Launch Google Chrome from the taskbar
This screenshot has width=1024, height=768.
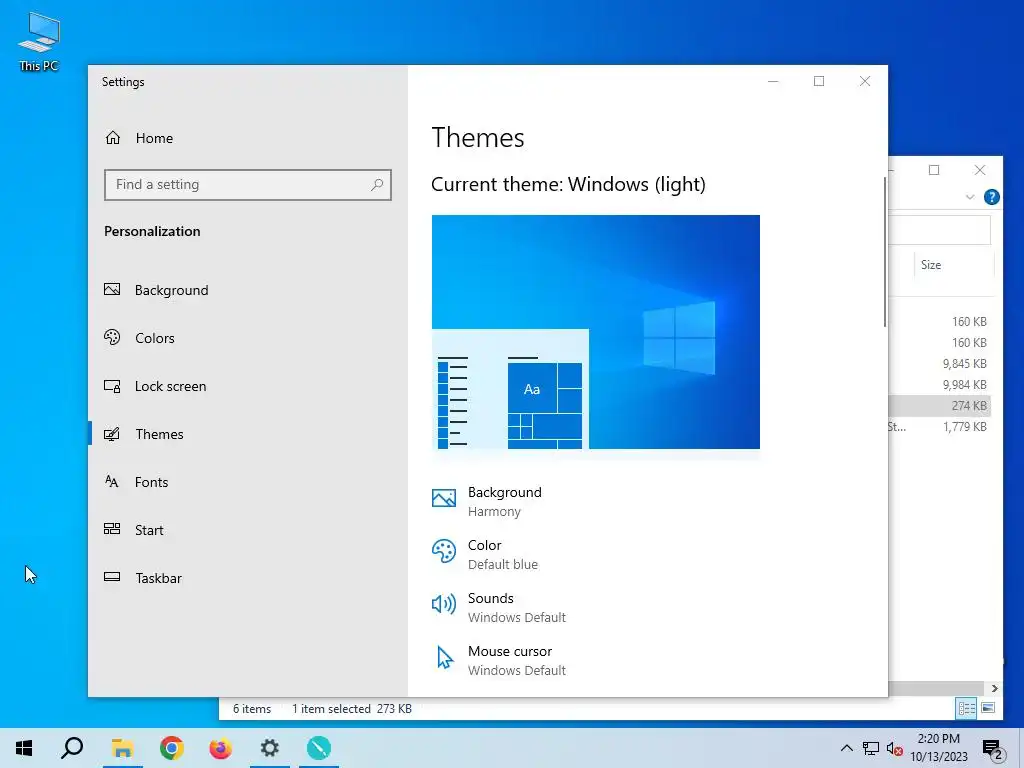point(172,748)
